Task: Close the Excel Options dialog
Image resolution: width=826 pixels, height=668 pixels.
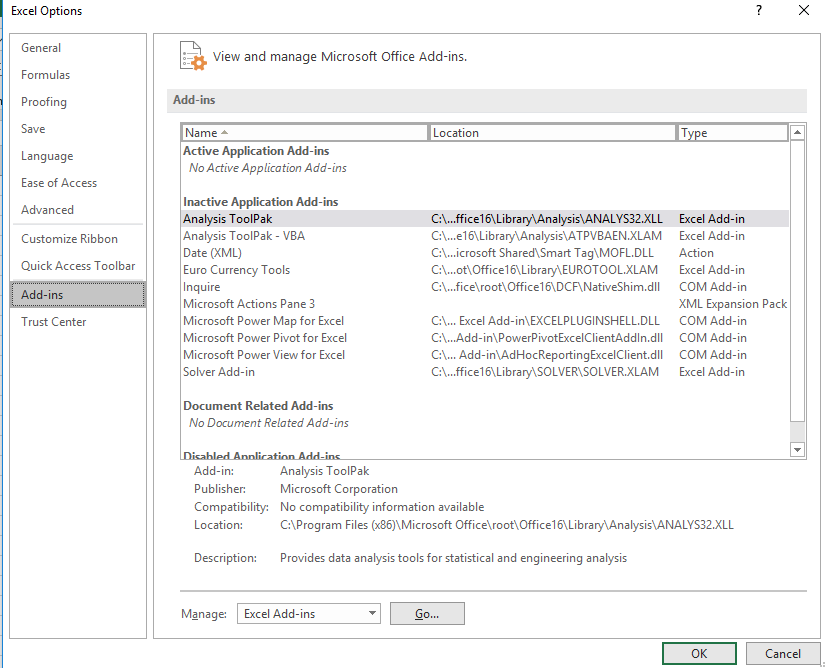Action: 804,11
